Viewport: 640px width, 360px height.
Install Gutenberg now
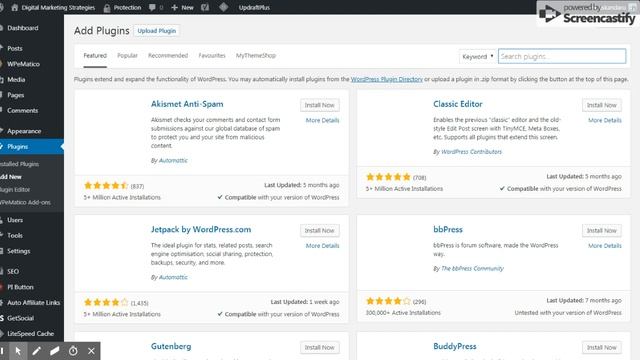pyautogui.click(x=320, y=348)
